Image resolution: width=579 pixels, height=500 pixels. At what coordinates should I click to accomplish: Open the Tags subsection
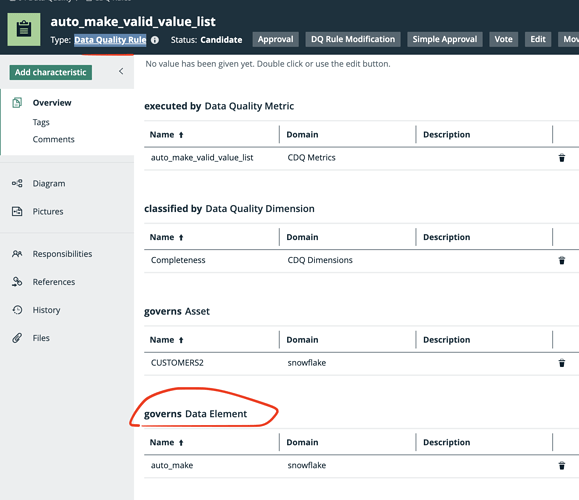(x=41, y=122)
